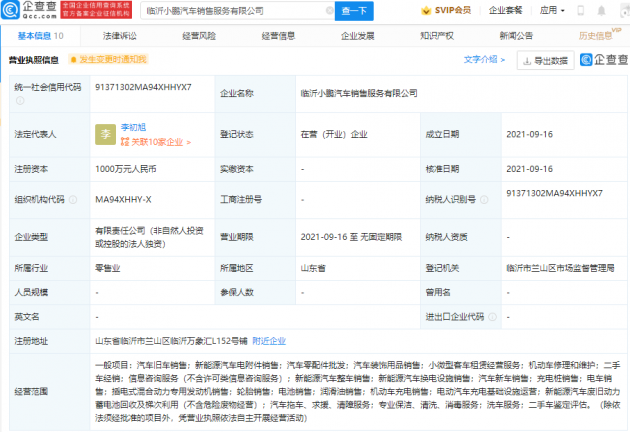Select registered capital 1000万元人民币
This screenshot has height=432, width=630.
tap(125, 169)
